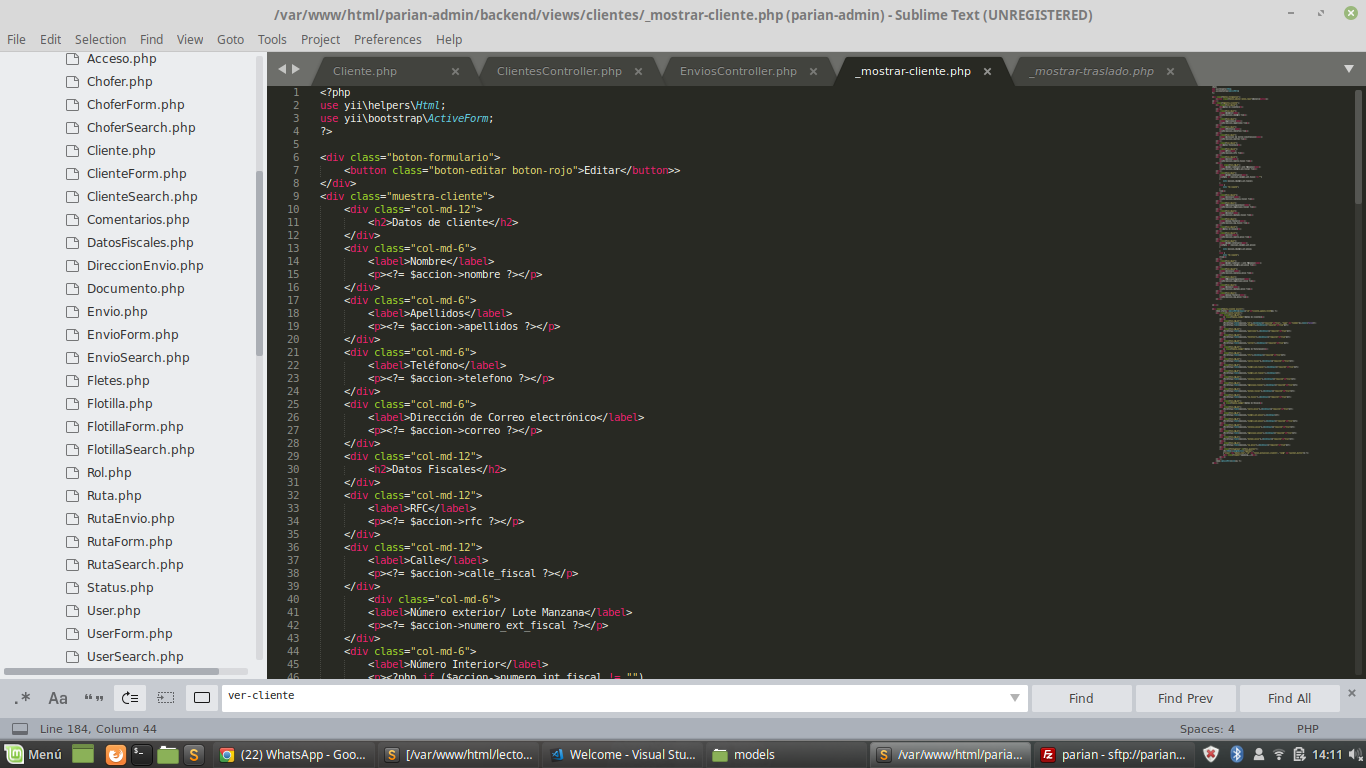The image size is (1366, 768).
Task: Go to previous tab using left arrow
Action: [x=282, y=69]
